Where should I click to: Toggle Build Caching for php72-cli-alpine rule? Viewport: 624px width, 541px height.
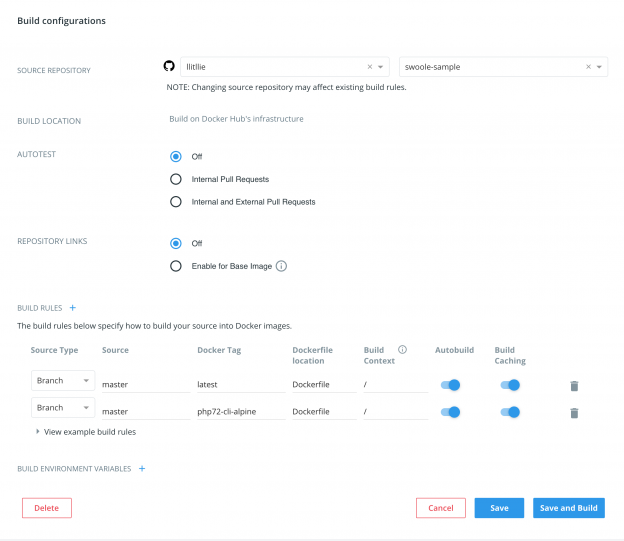point(510,412)
